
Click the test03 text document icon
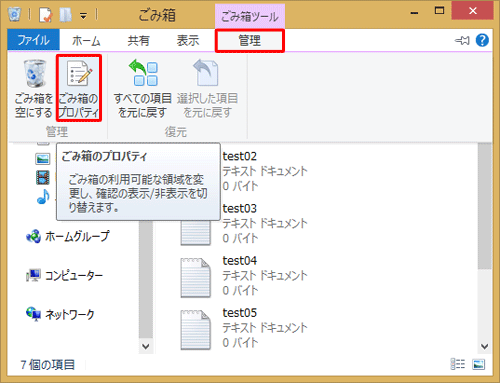[196, 233]
